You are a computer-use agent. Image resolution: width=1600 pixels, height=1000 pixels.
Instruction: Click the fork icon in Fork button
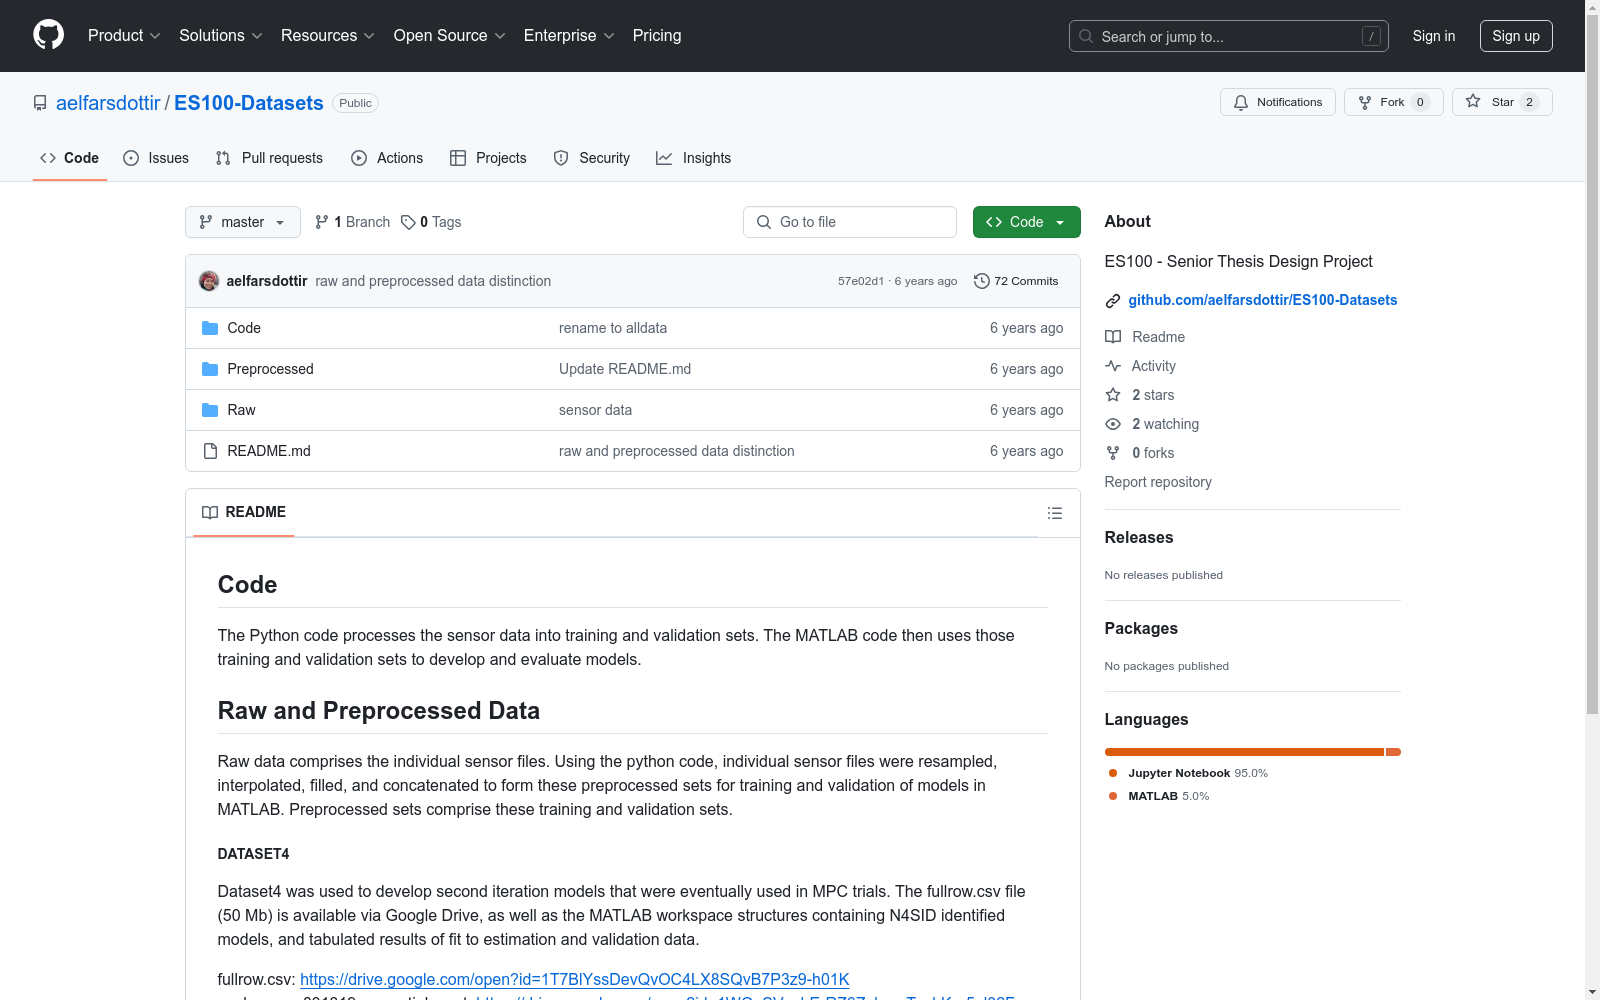[1365, 102]
